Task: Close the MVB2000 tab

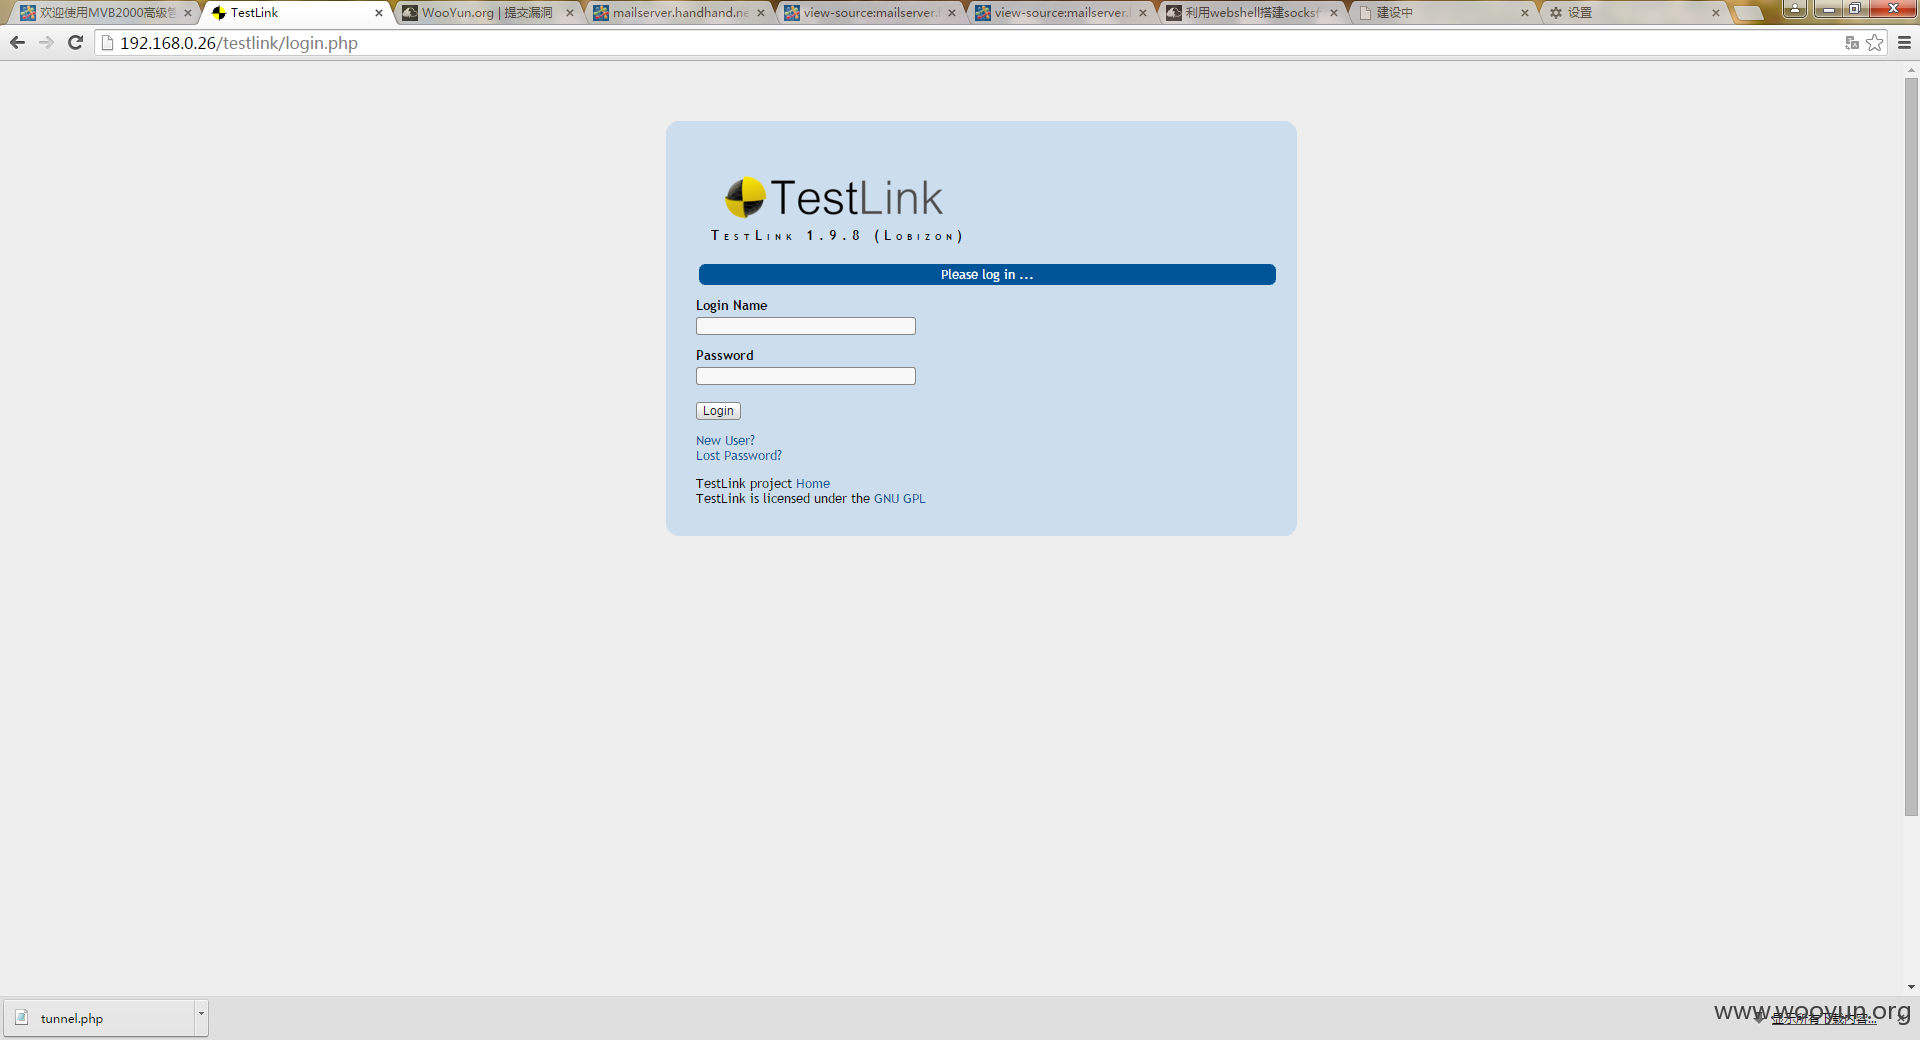Action: pyautogui.click(x=188, y=13)
